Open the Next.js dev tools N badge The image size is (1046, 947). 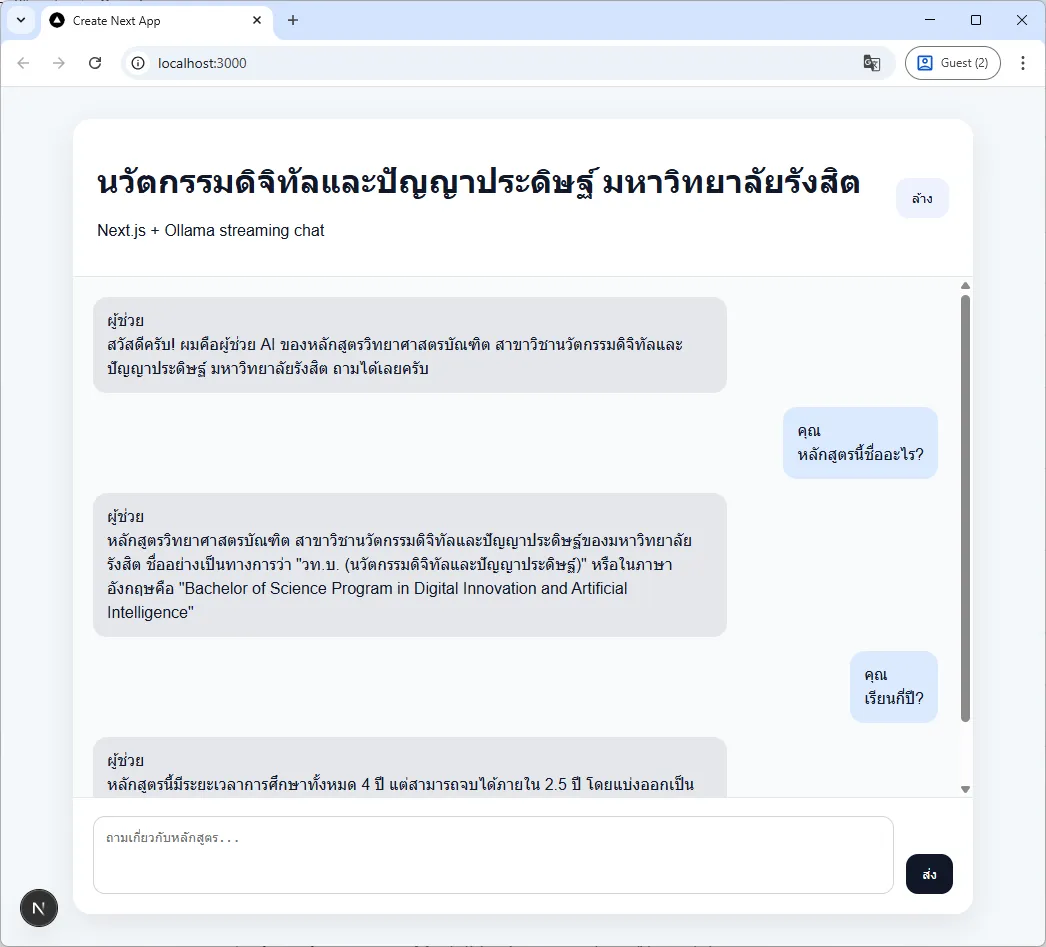pyautogui.click(x=39, y=908)
